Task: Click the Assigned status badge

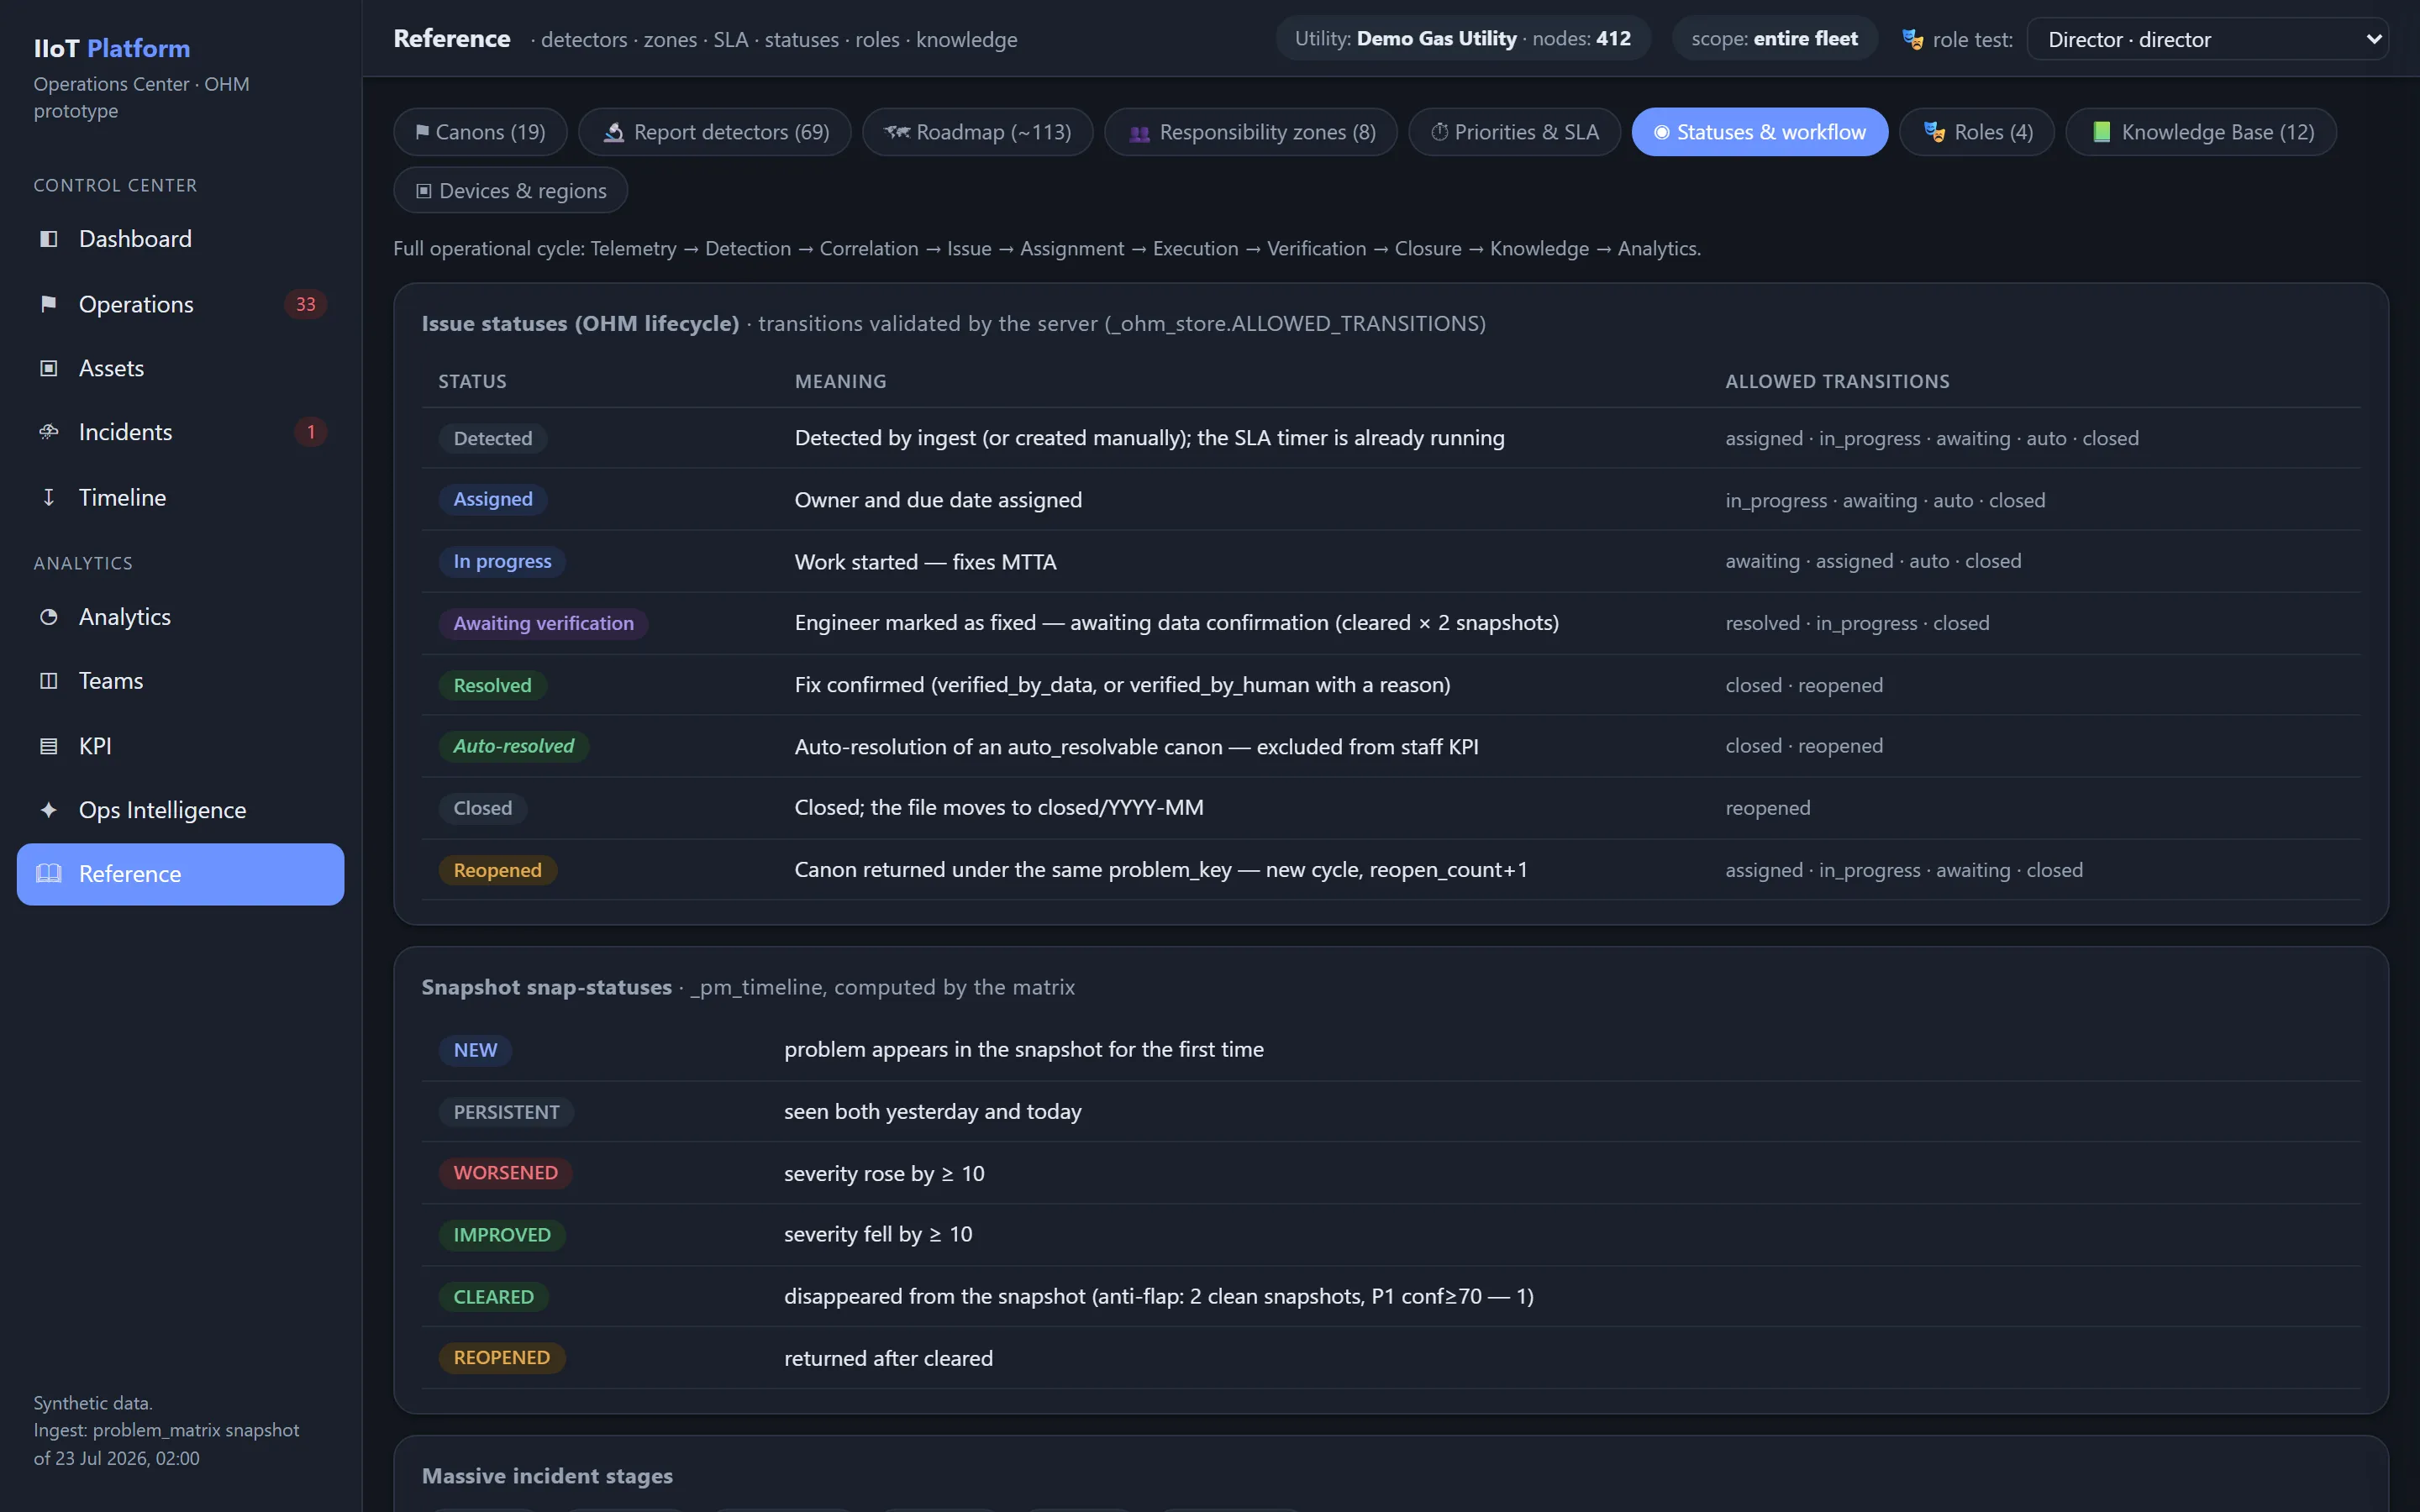Action: coord(493,499)
